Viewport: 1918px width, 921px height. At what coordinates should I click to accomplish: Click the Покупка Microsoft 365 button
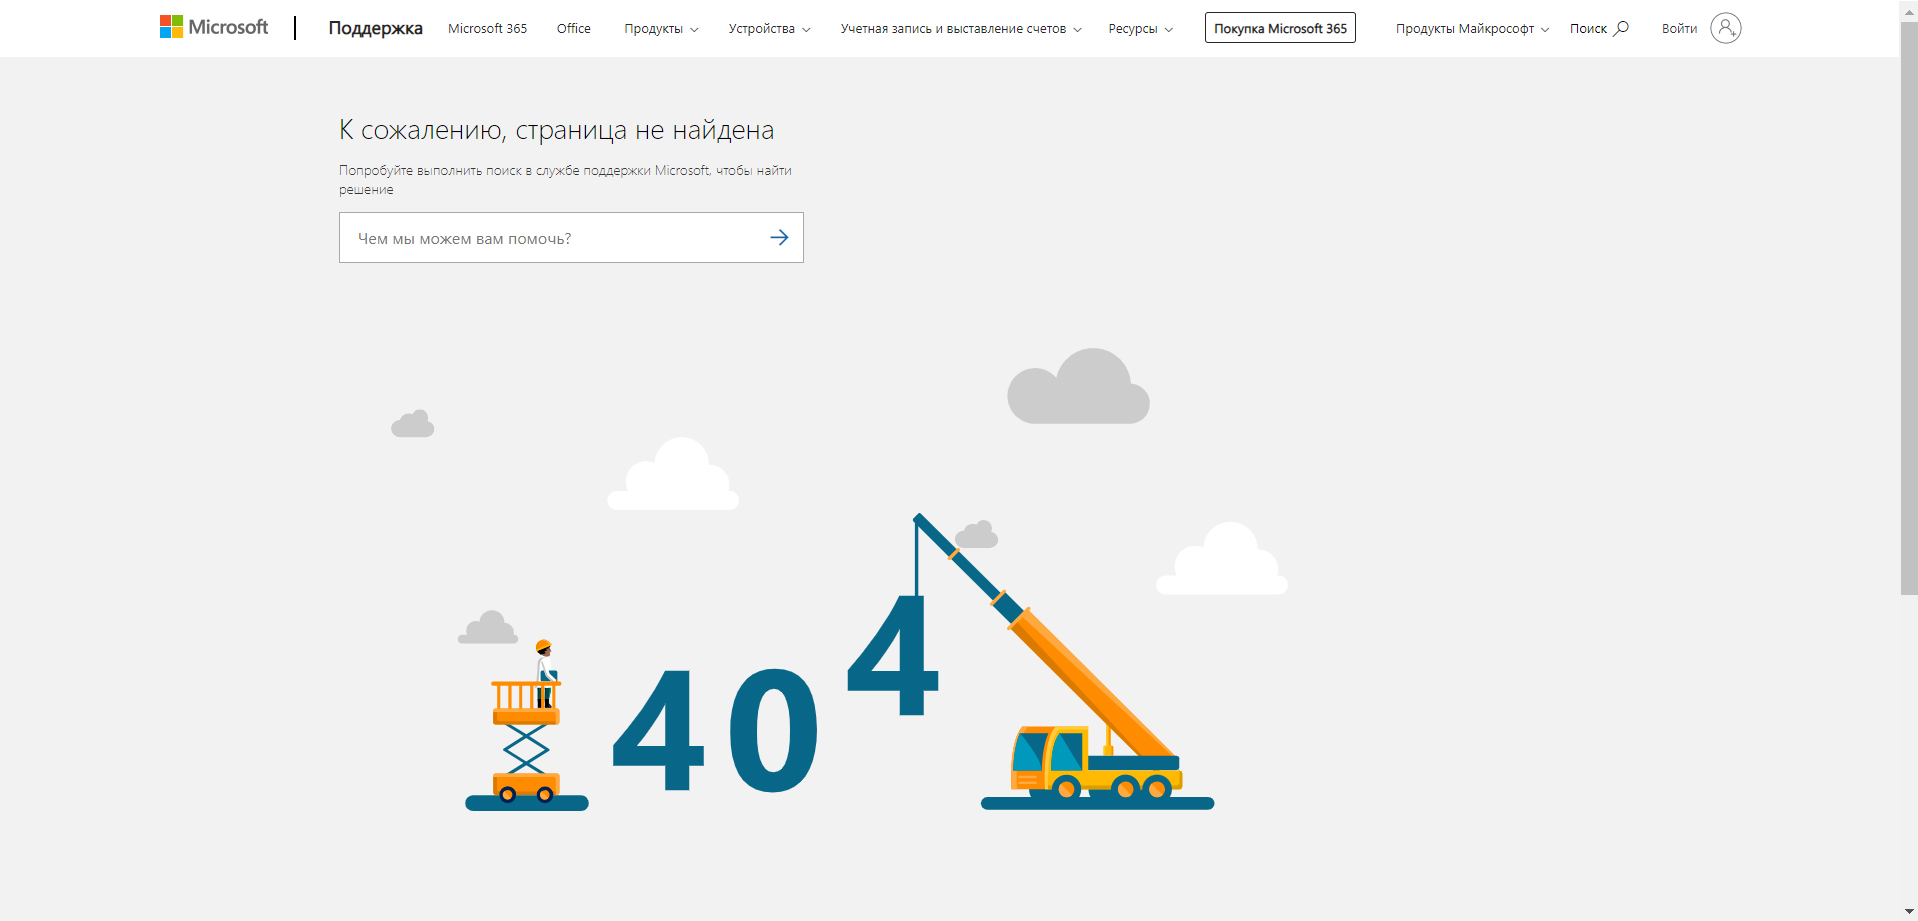(x=1280, y=28)
